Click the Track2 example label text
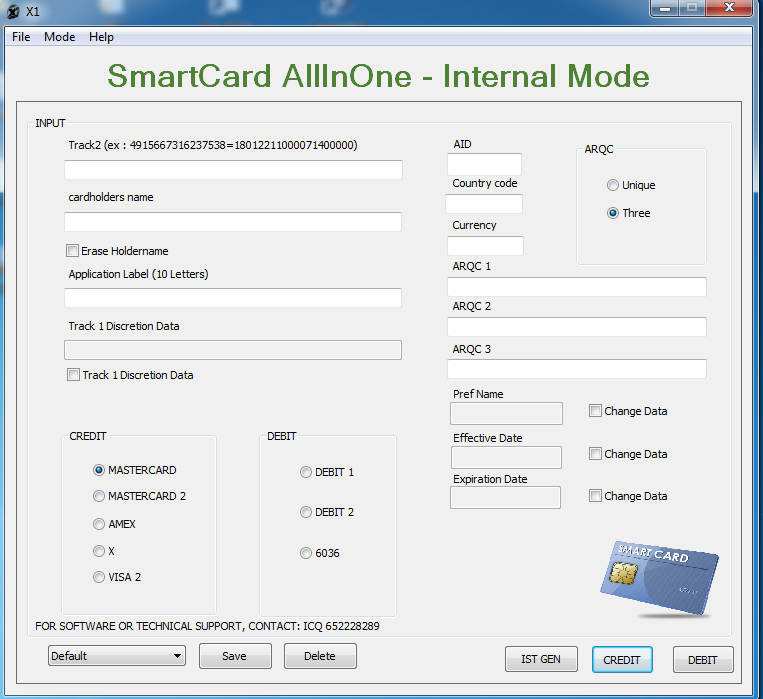 coord(213,145)
